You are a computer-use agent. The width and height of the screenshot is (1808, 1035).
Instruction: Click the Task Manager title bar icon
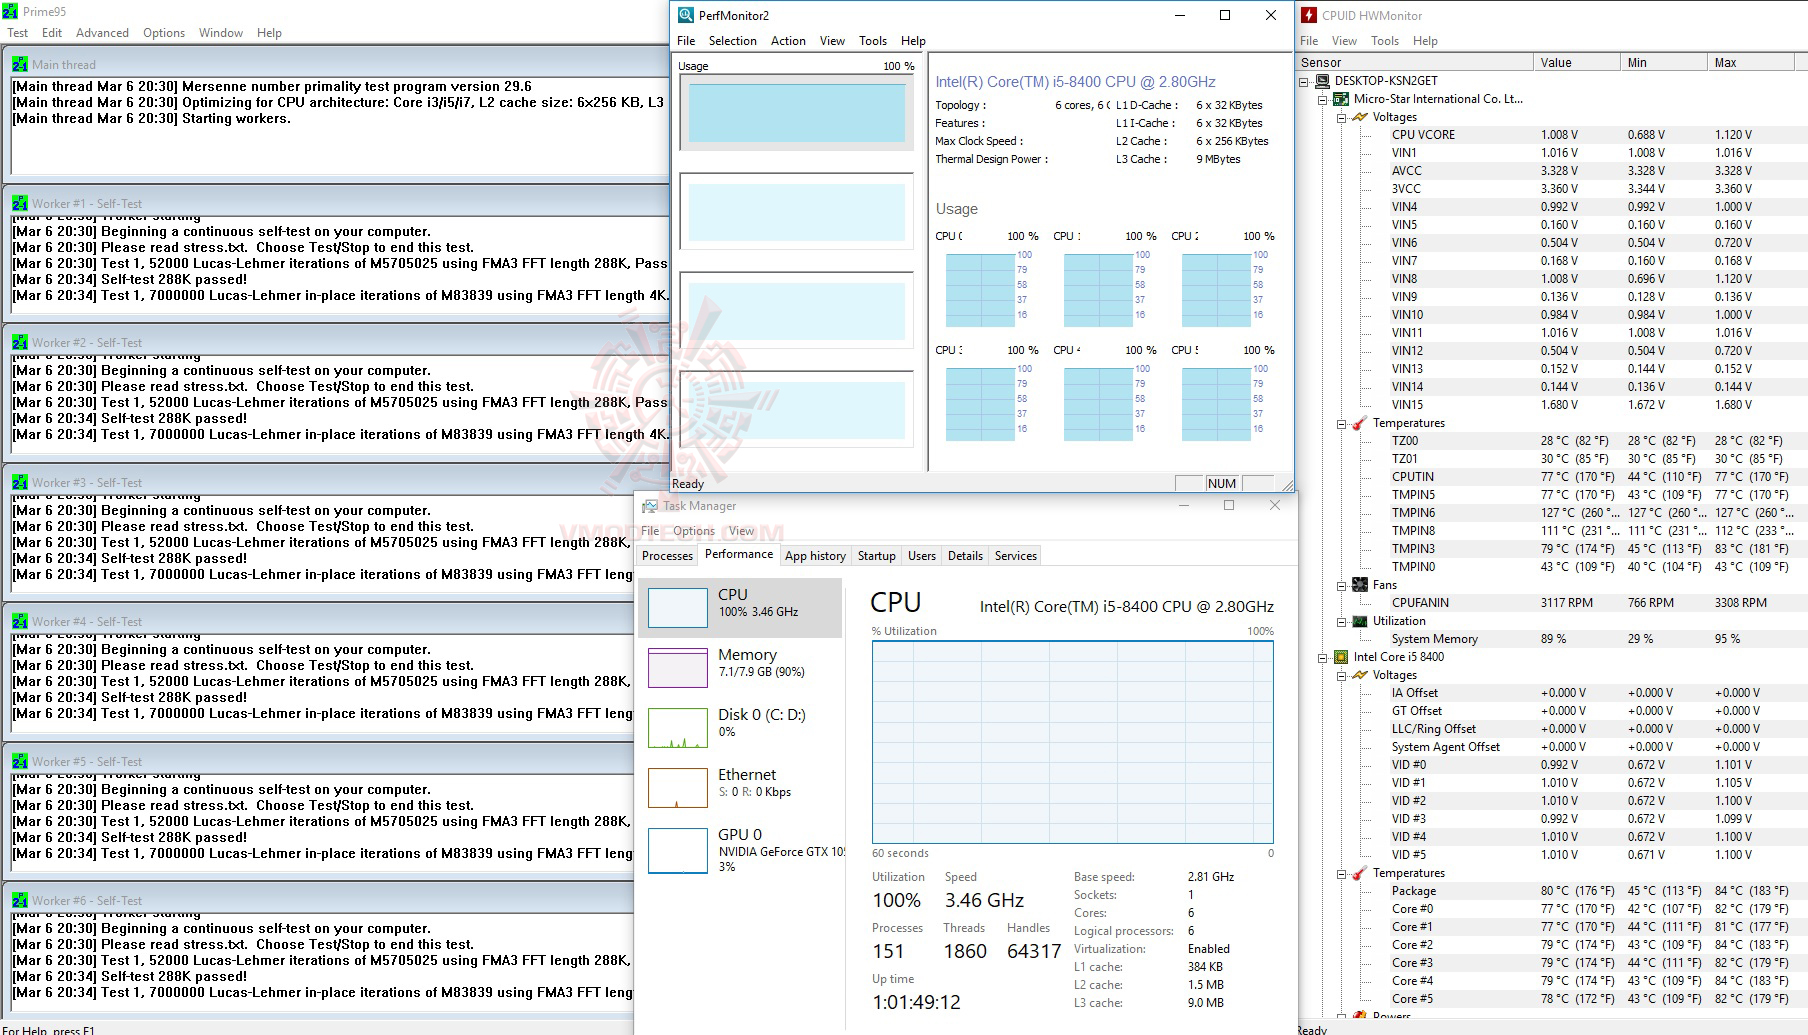coord(650,506)
